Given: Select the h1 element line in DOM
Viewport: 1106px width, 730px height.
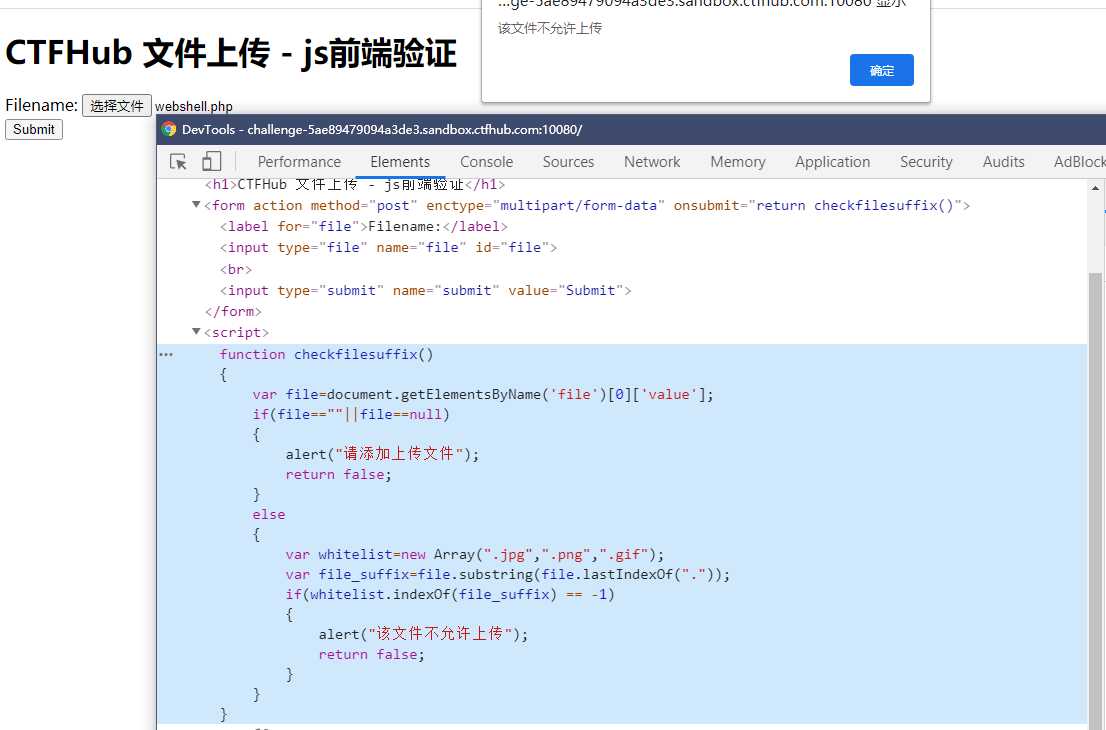Looking at the screenshot, I should pos(355,185).
